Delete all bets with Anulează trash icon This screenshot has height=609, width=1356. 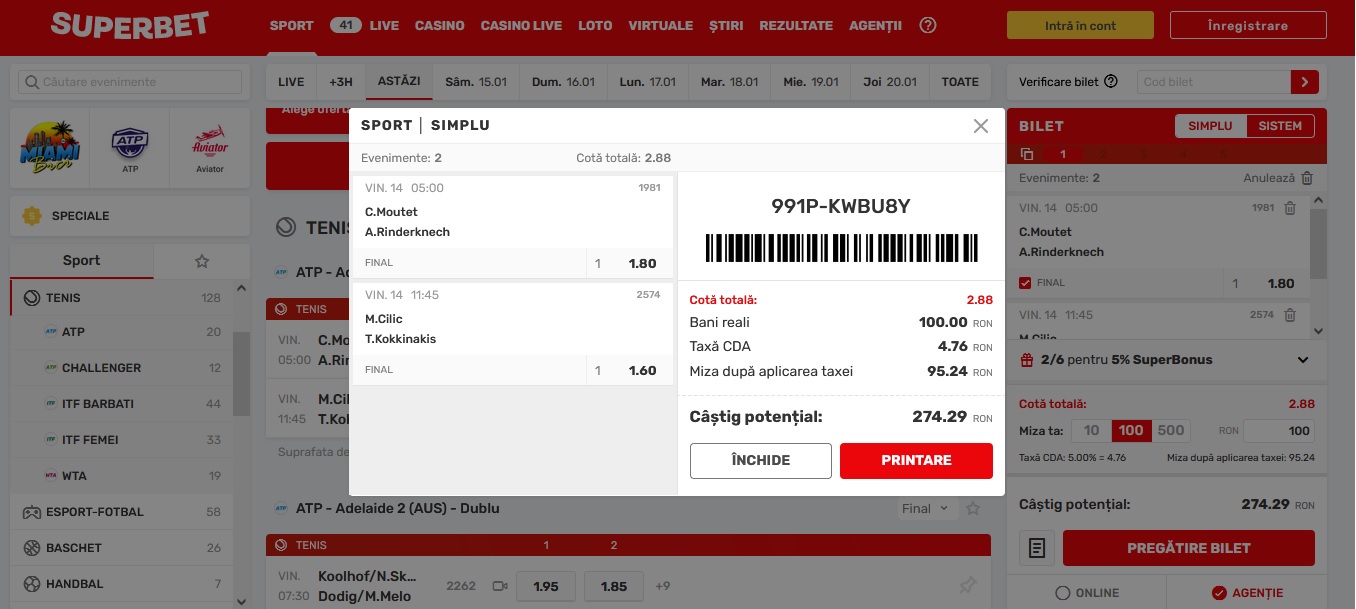point(1307,178)
